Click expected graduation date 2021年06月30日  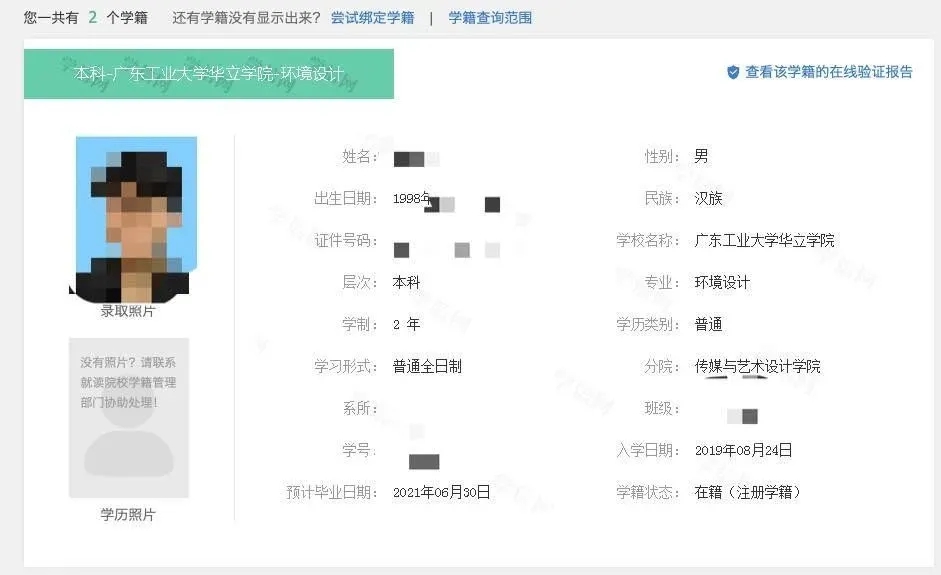coord(441,492)
